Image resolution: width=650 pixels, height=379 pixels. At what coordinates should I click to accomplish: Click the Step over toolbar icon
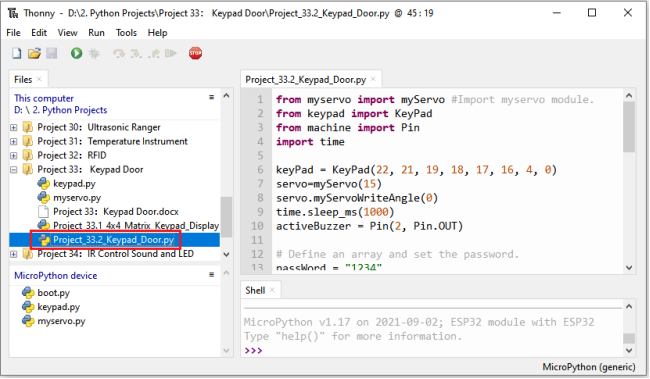[x=119, y=53]
